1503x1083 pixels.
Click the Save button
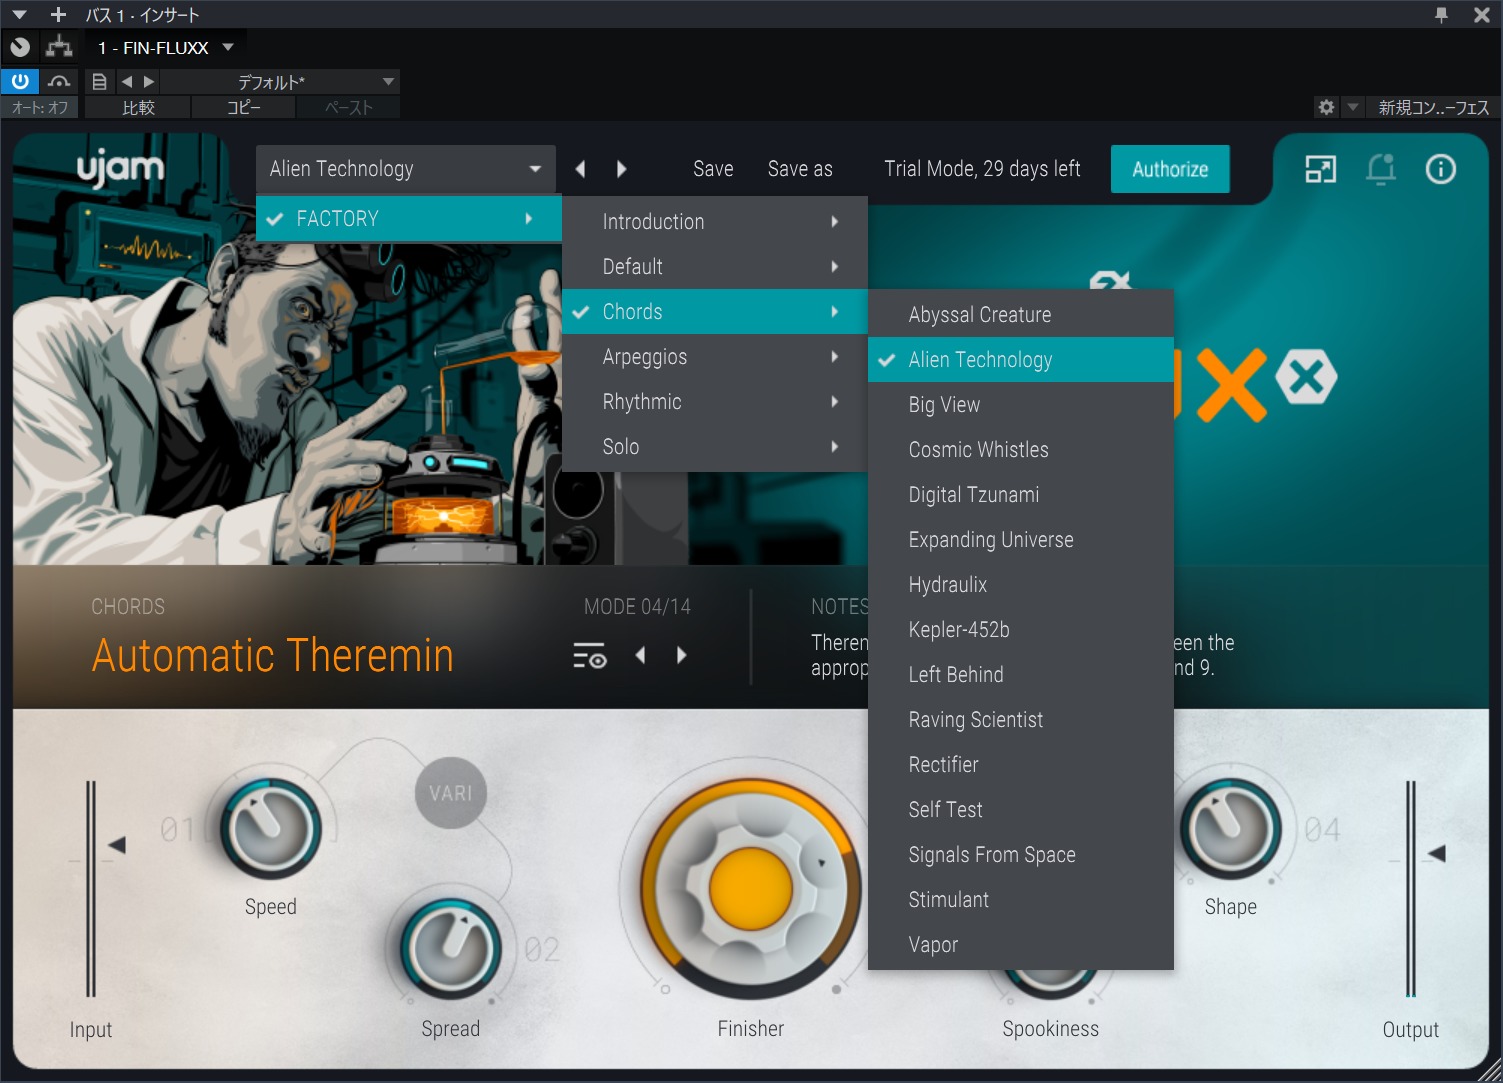pyautogui.click(x=713, y=169)
